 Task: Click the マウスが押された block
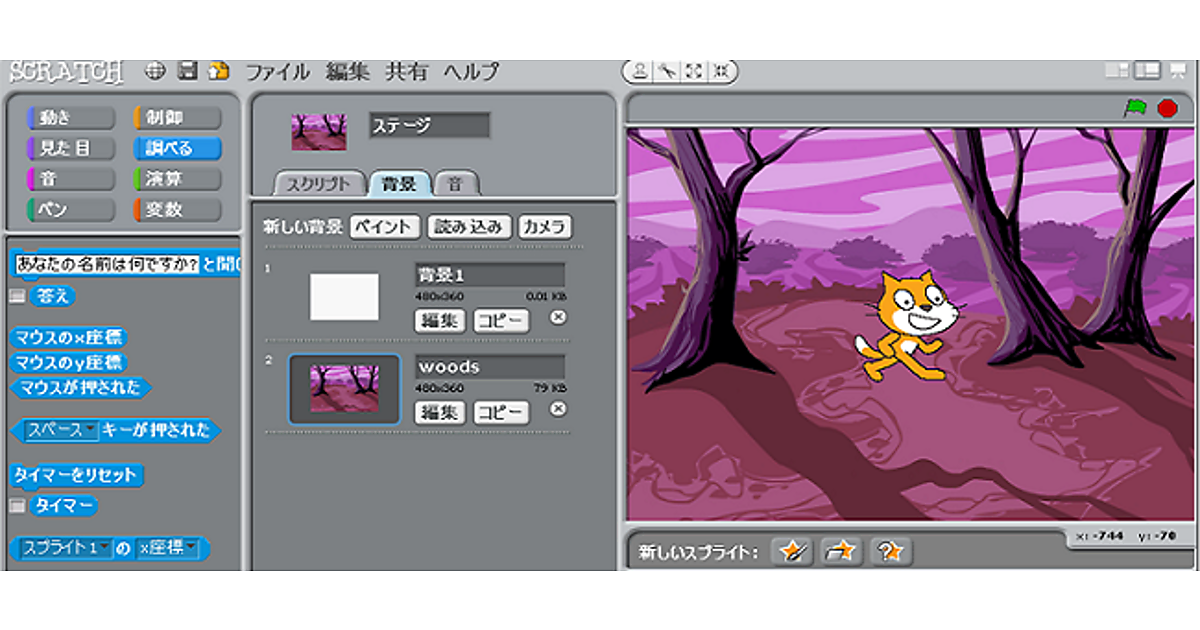tap(80, 386)
